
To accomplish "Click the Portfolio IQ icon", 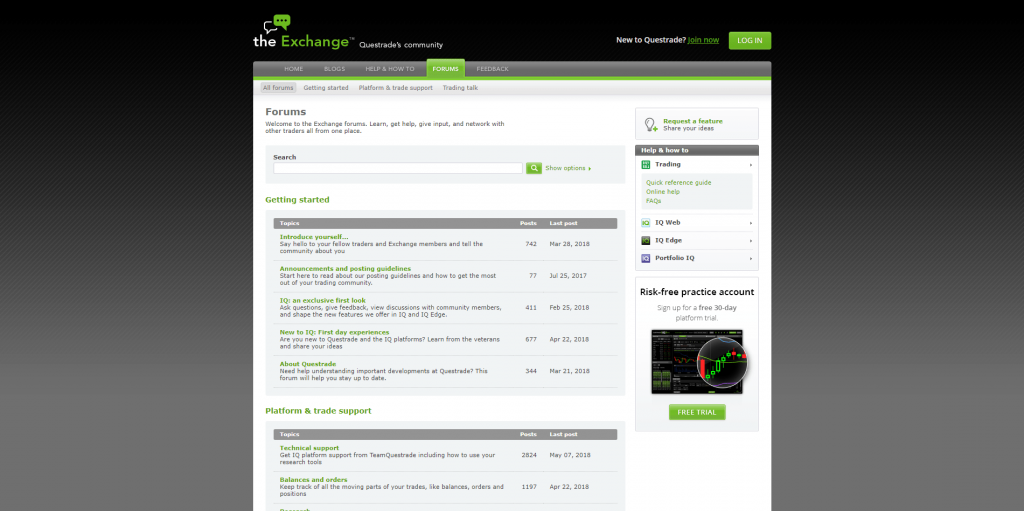I will [646, 258].
